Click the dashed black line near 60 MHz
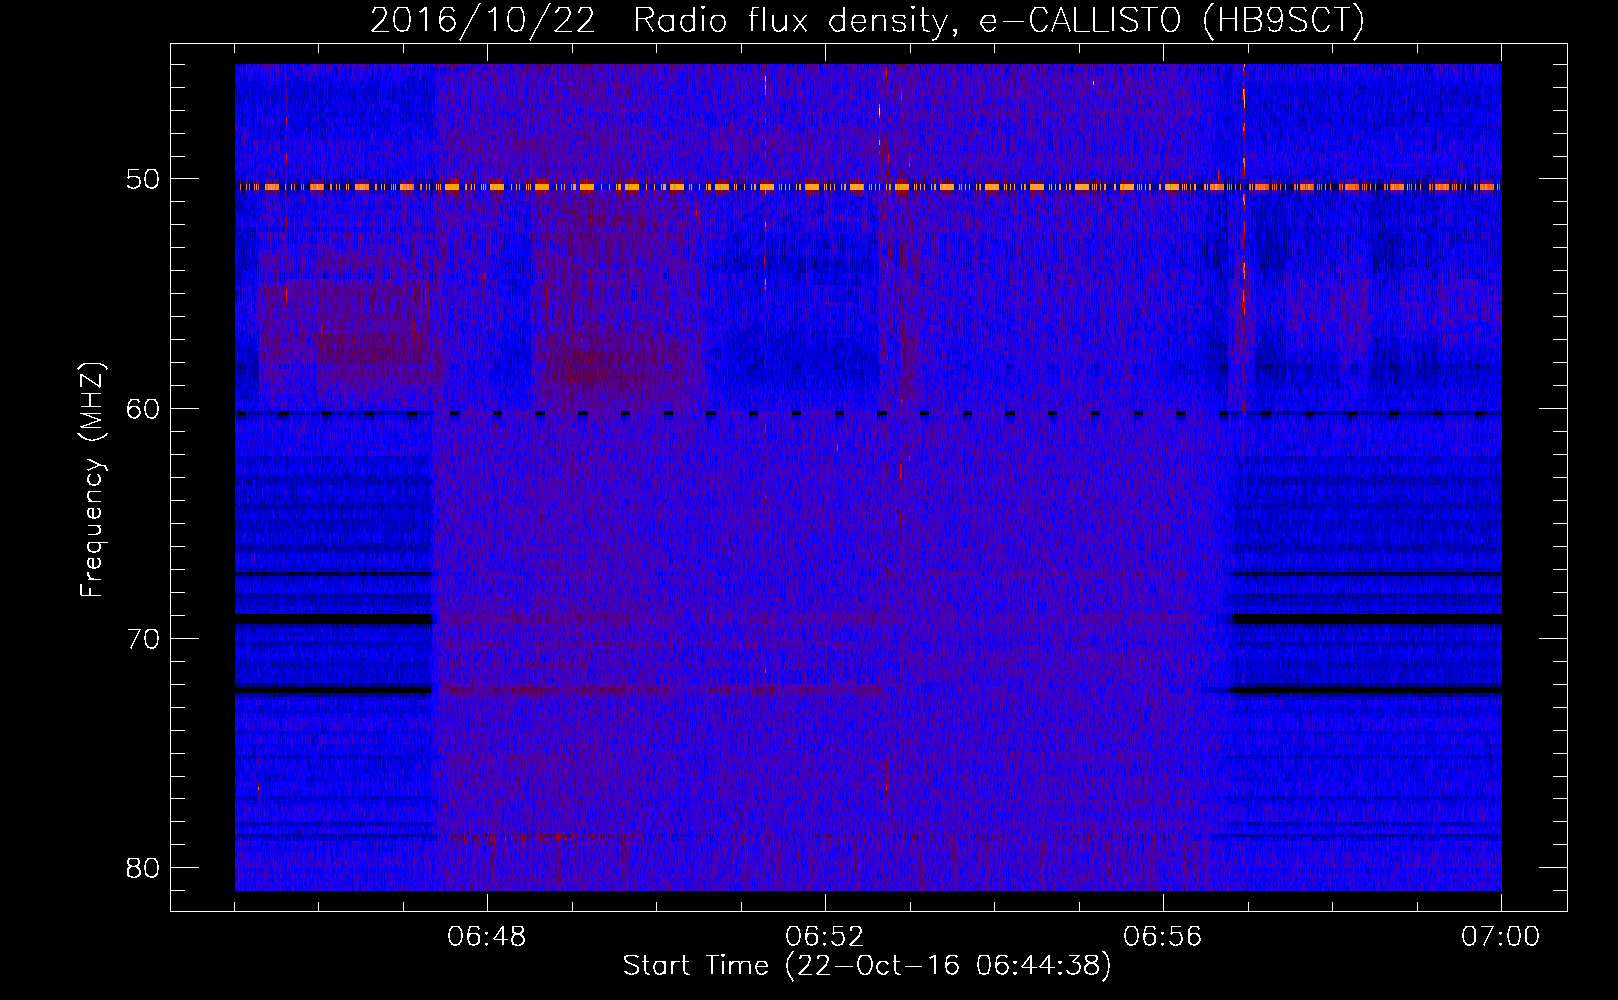Image resolution: width=1618 pixels, height=1000 pixels. point(868,413)
